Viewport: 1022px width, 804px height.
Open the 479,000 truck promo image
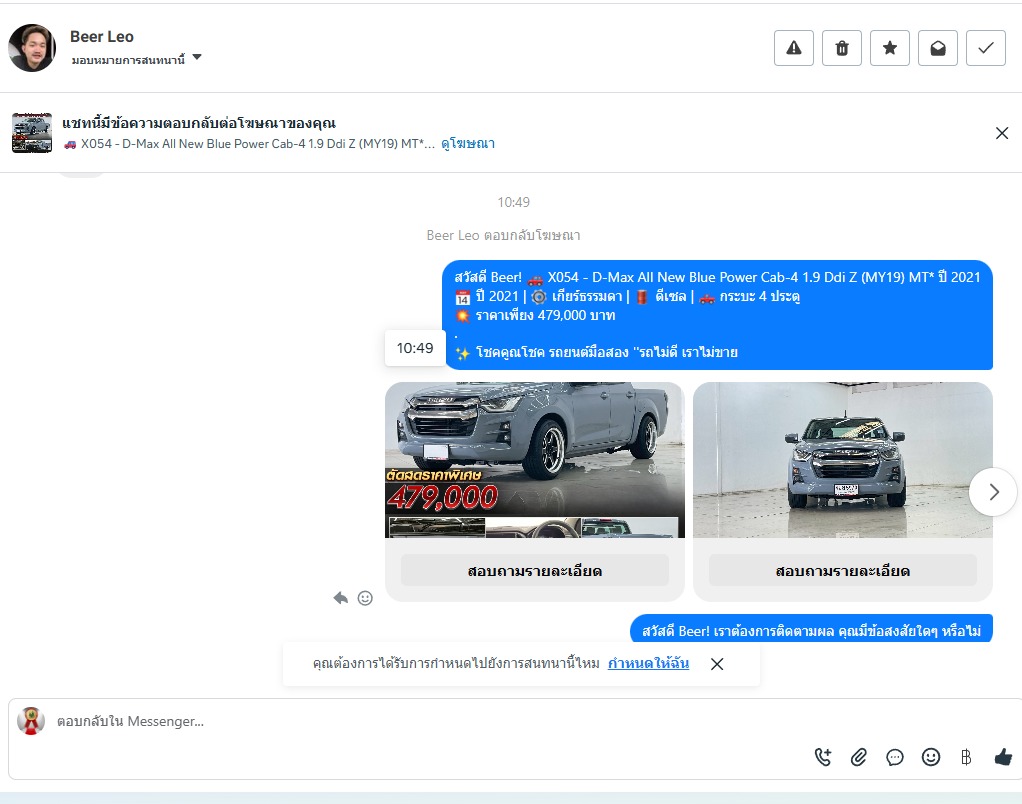click(x=534, y=460)
